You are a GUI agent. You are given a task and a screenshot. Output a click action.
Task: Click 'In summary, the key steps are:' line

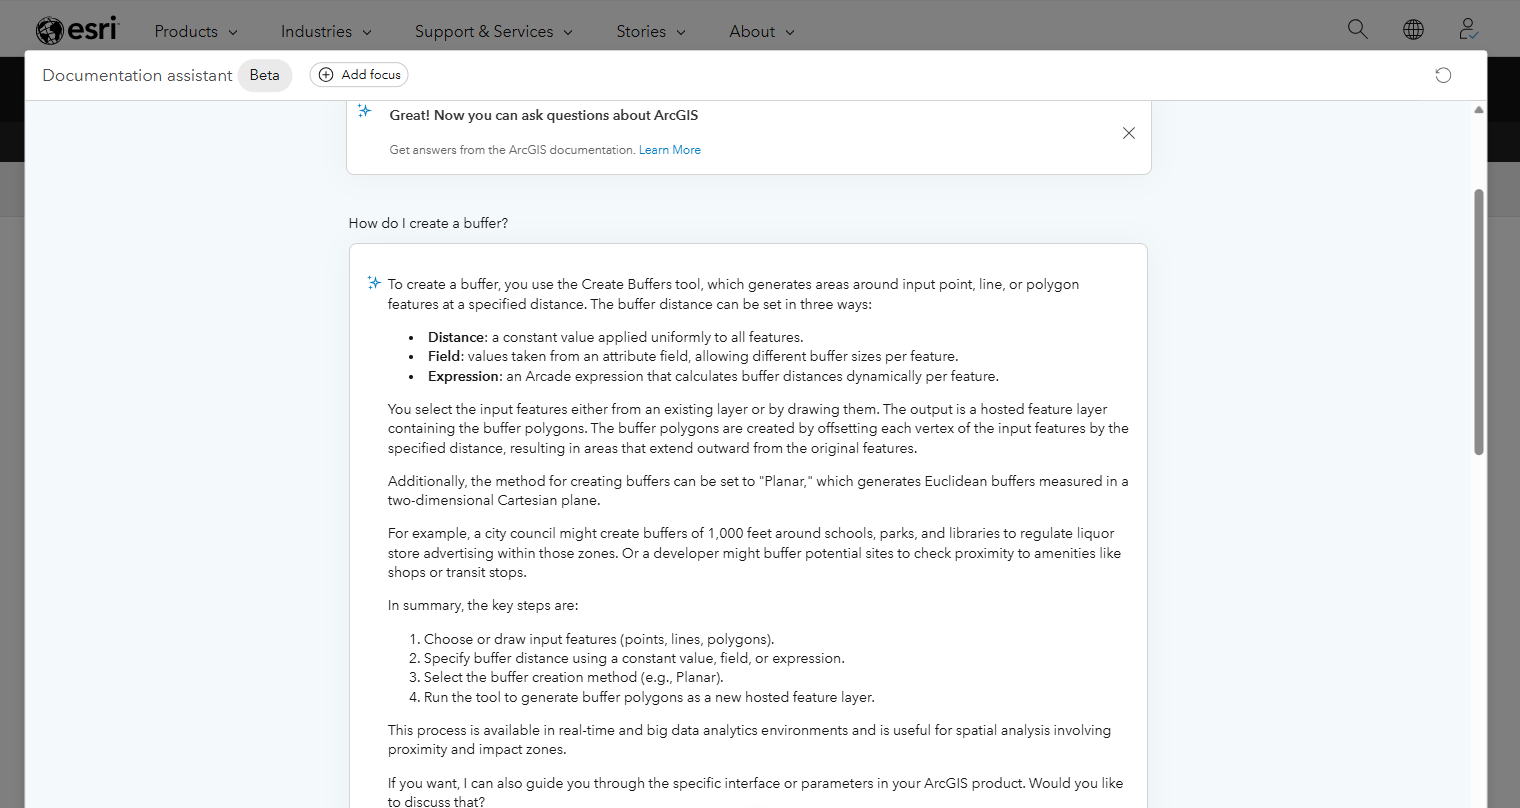[x=483, y=605]
